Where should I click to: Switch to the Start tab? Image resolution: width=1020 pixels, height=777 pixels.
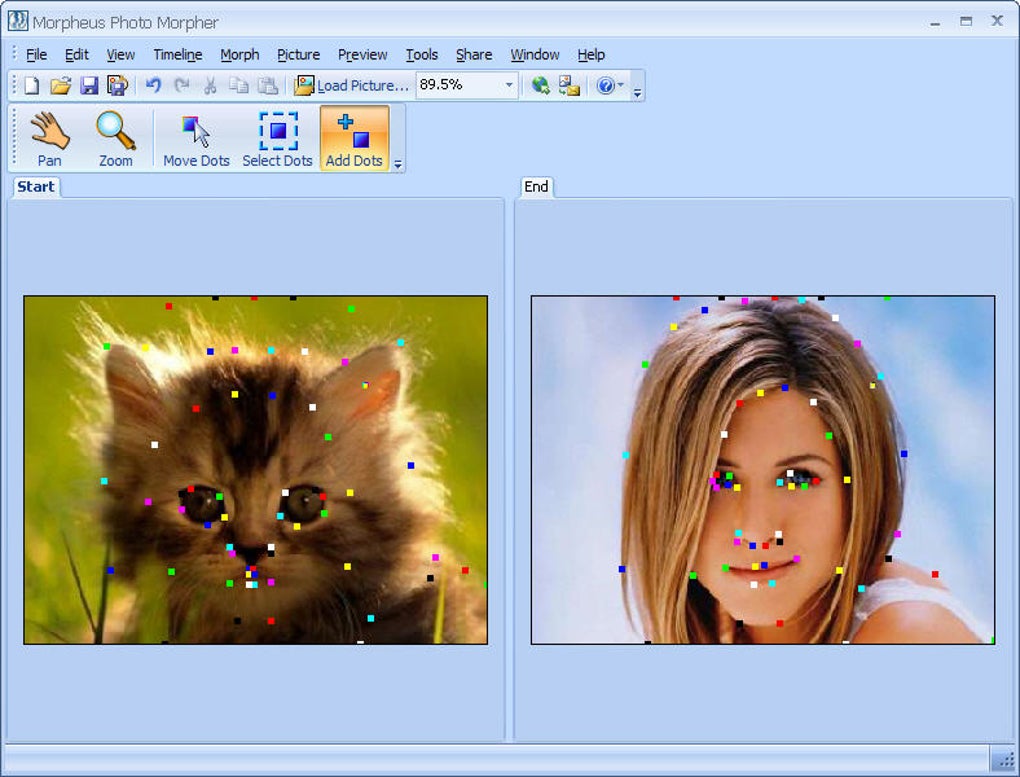36,187
